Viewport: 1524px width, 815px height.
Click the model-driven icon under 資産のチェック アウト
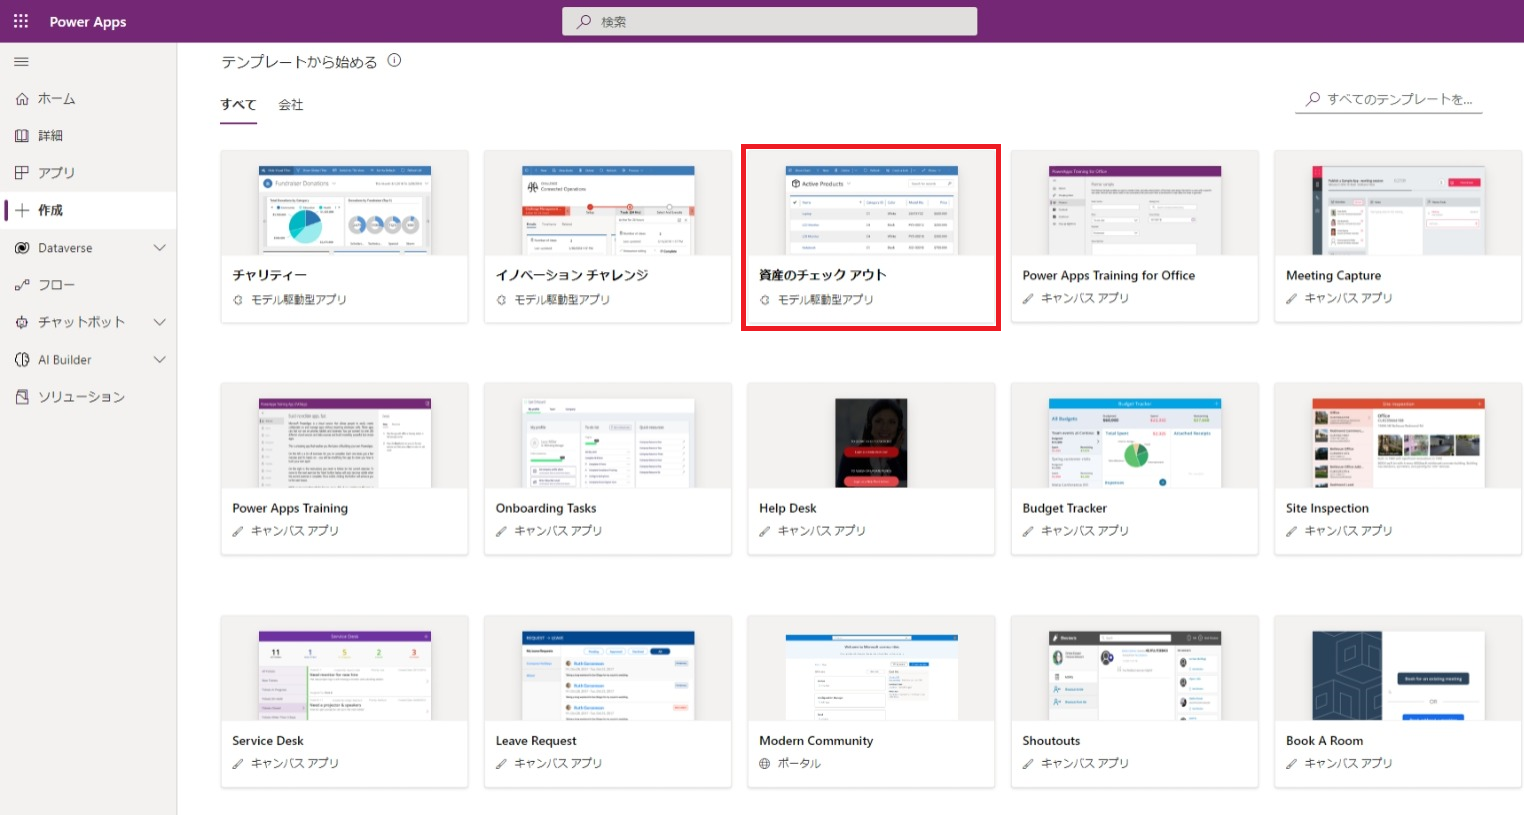point(765,300)
